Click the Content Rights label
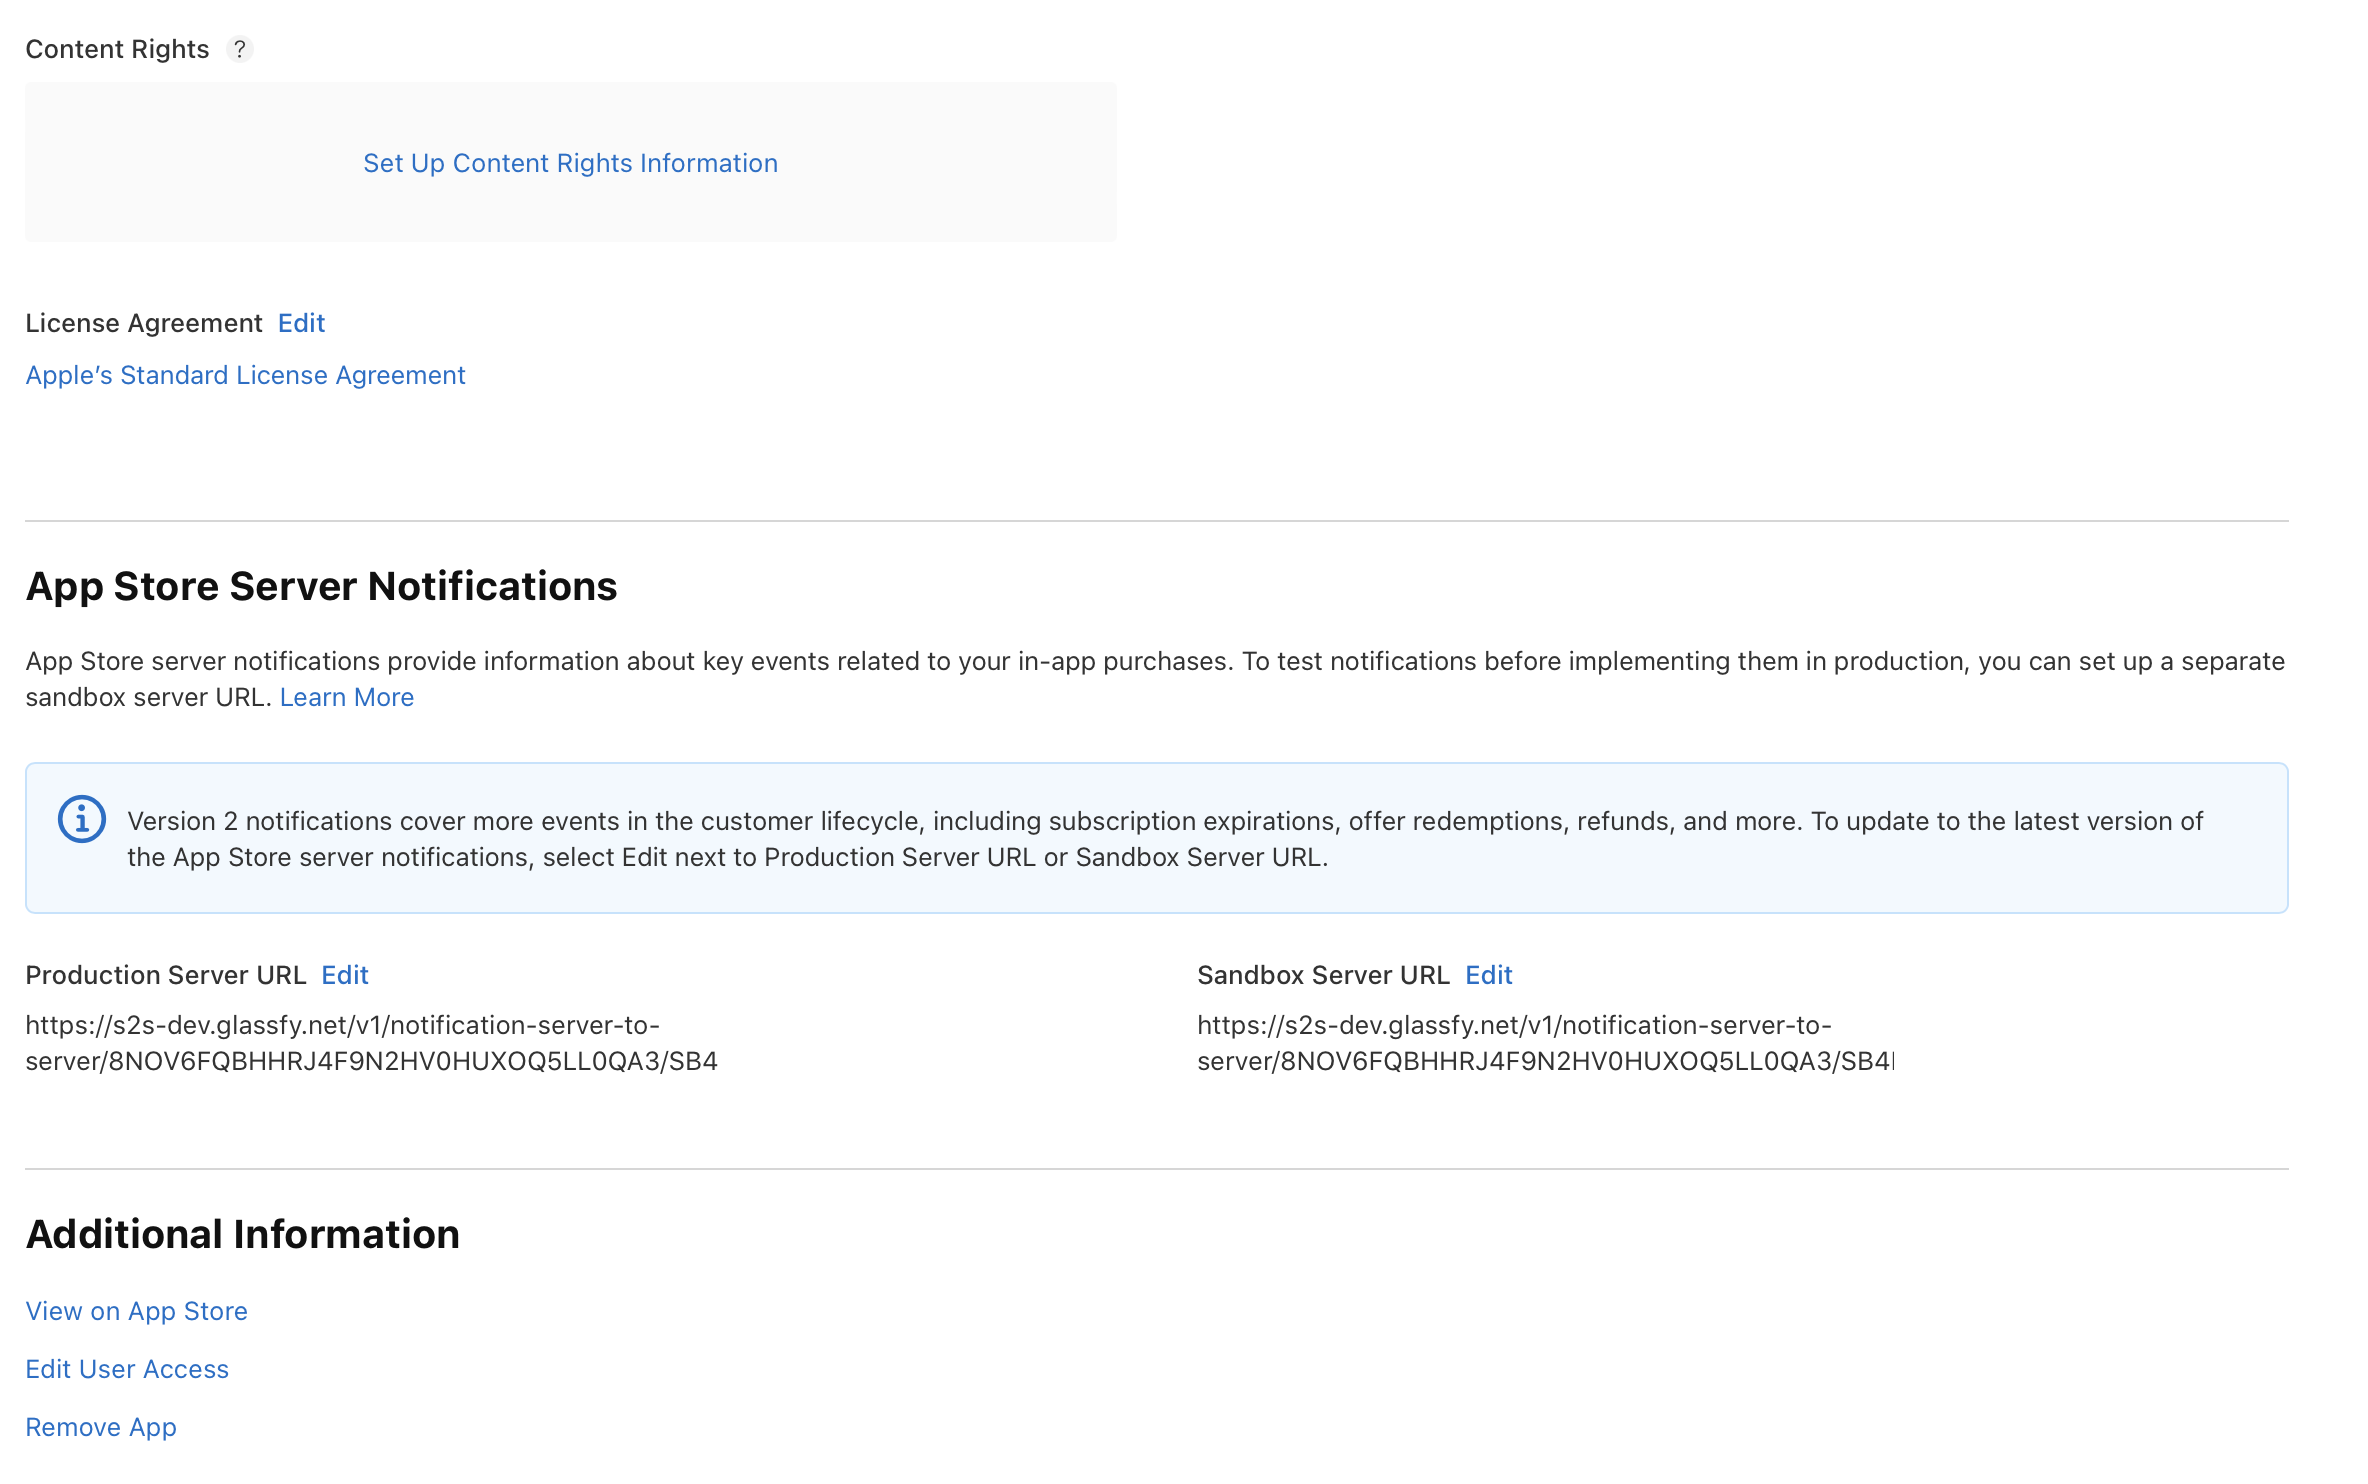 click(x=117, y=49)
